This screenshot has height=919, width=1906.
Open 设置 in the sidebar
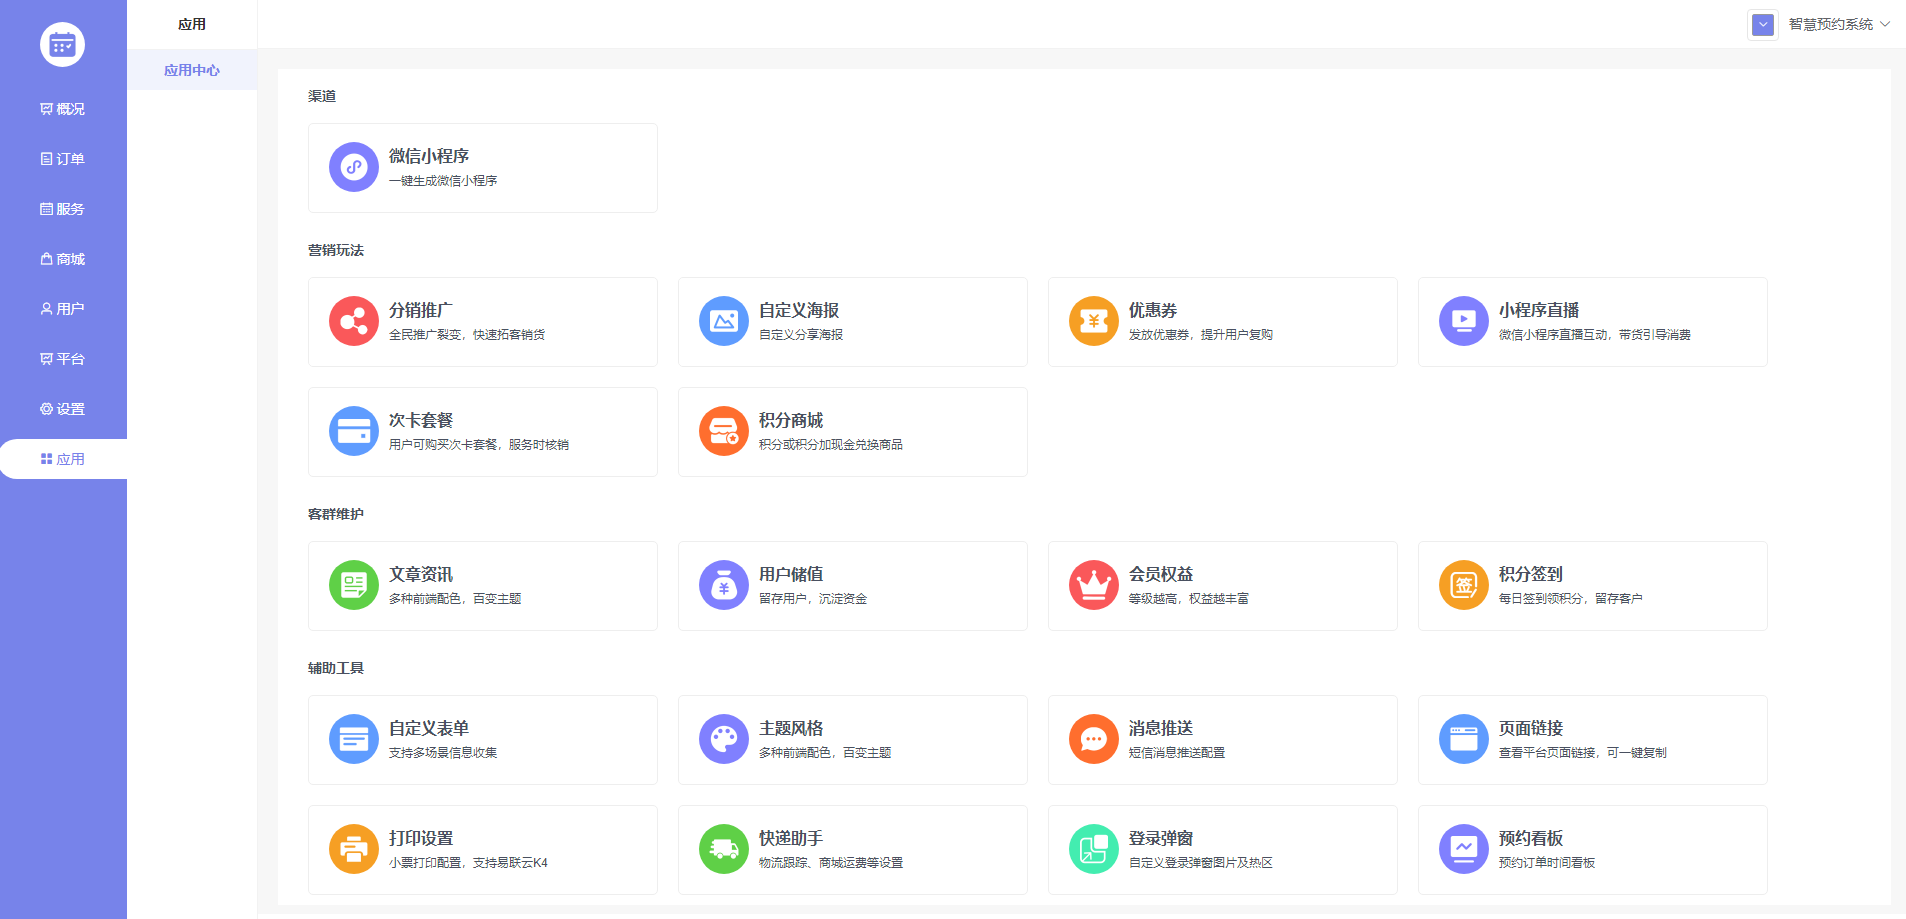63,409
